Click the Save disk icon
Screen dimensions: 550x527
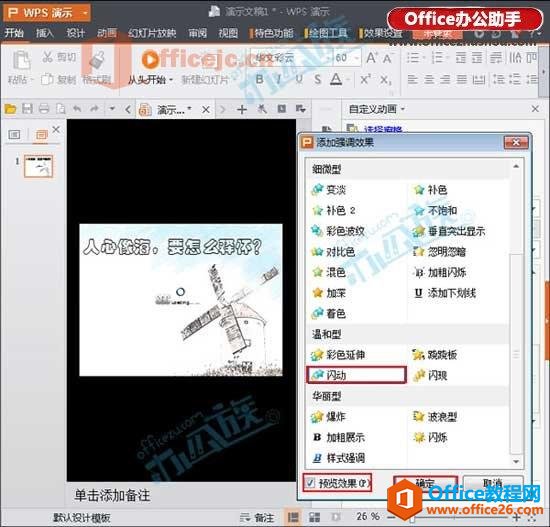pyautogui.click(x=27, y=109)
